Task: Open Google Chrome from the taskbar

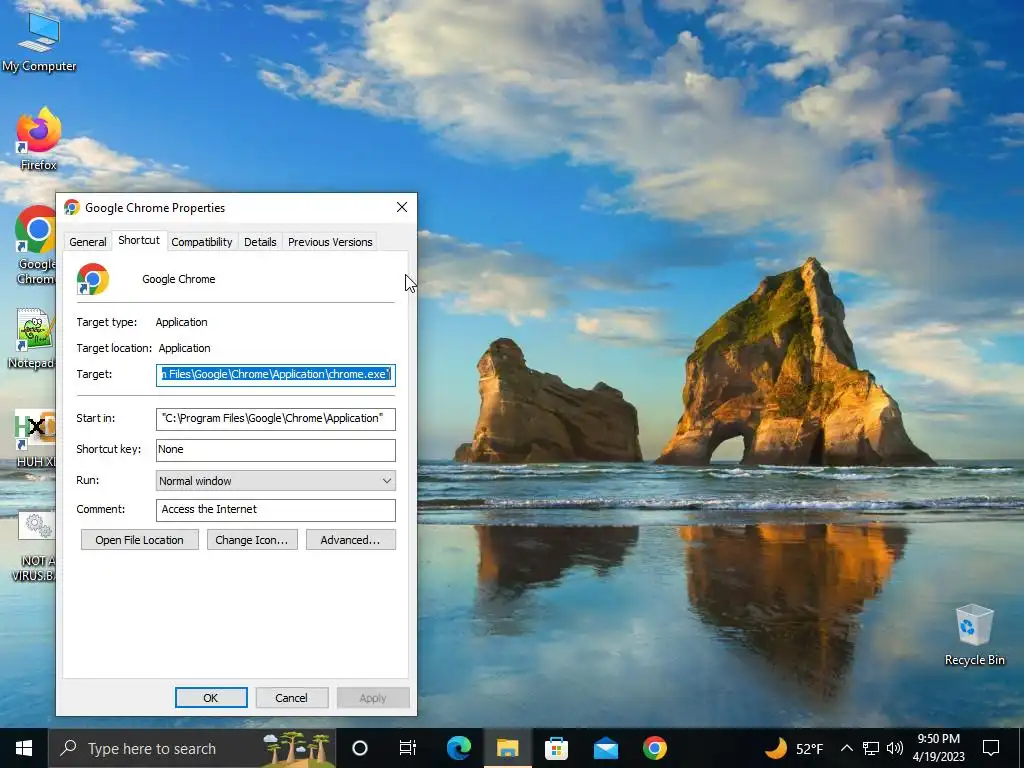Action: click(654, 748)
